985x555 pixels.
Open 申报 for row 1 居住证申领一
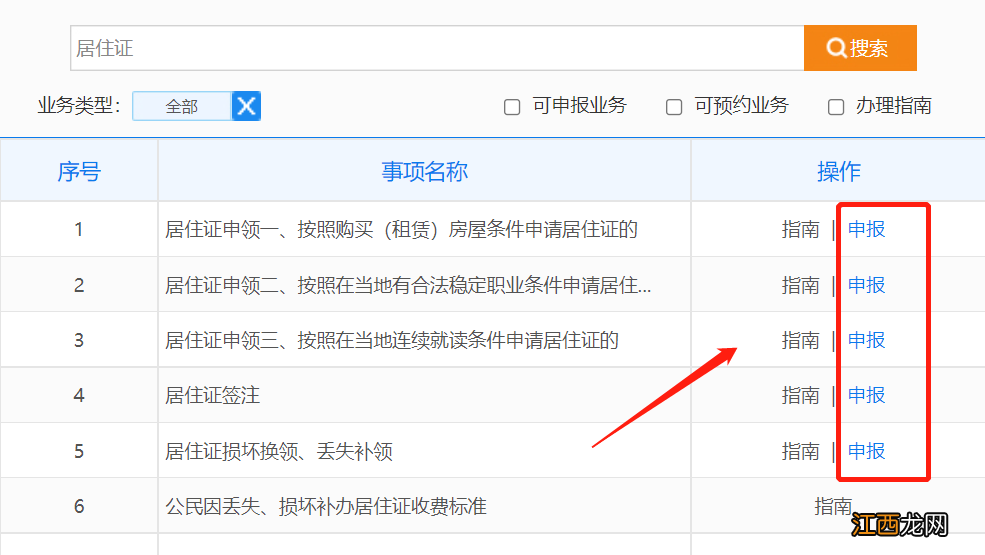pyautogui.click(x=866, y=230)
